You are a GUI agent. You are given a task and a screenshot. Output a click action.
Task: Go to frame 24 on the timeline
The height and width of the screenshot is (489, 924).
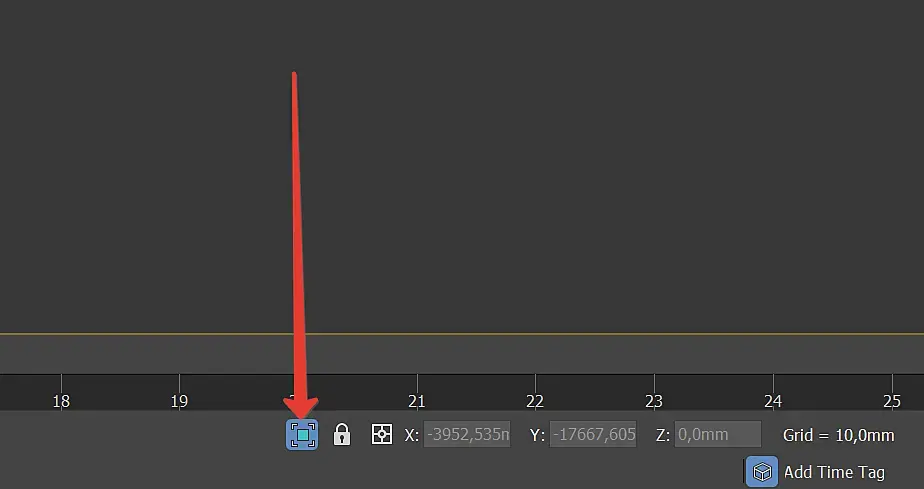pyautogui.click(x=773, y=401)
